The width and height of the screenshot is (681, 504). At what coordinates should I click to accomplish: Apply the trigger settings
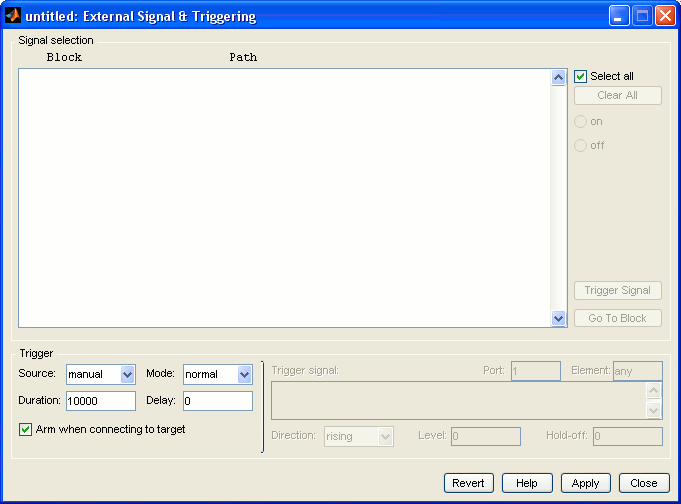click(585, 483)
